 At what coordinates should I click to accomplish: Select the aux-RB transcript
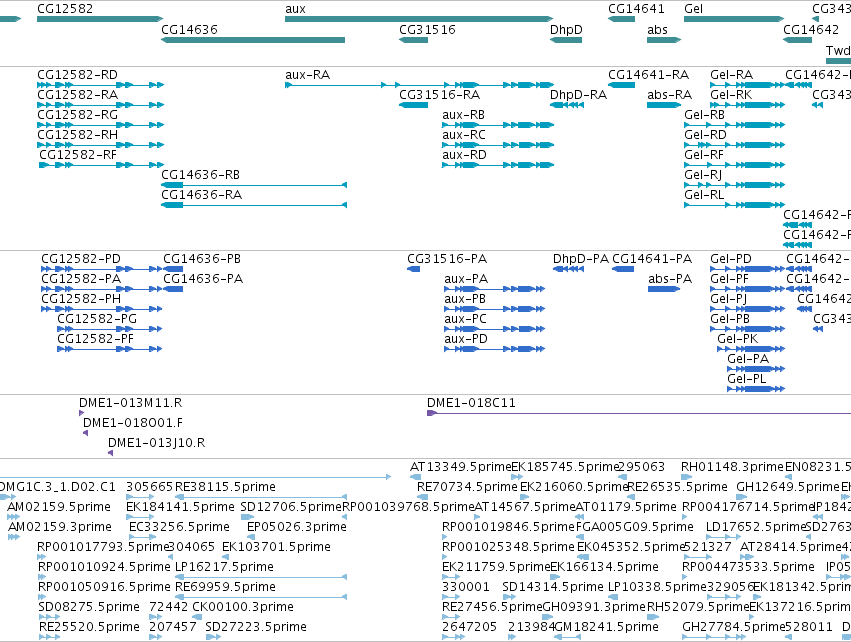[x=498, y=125]
